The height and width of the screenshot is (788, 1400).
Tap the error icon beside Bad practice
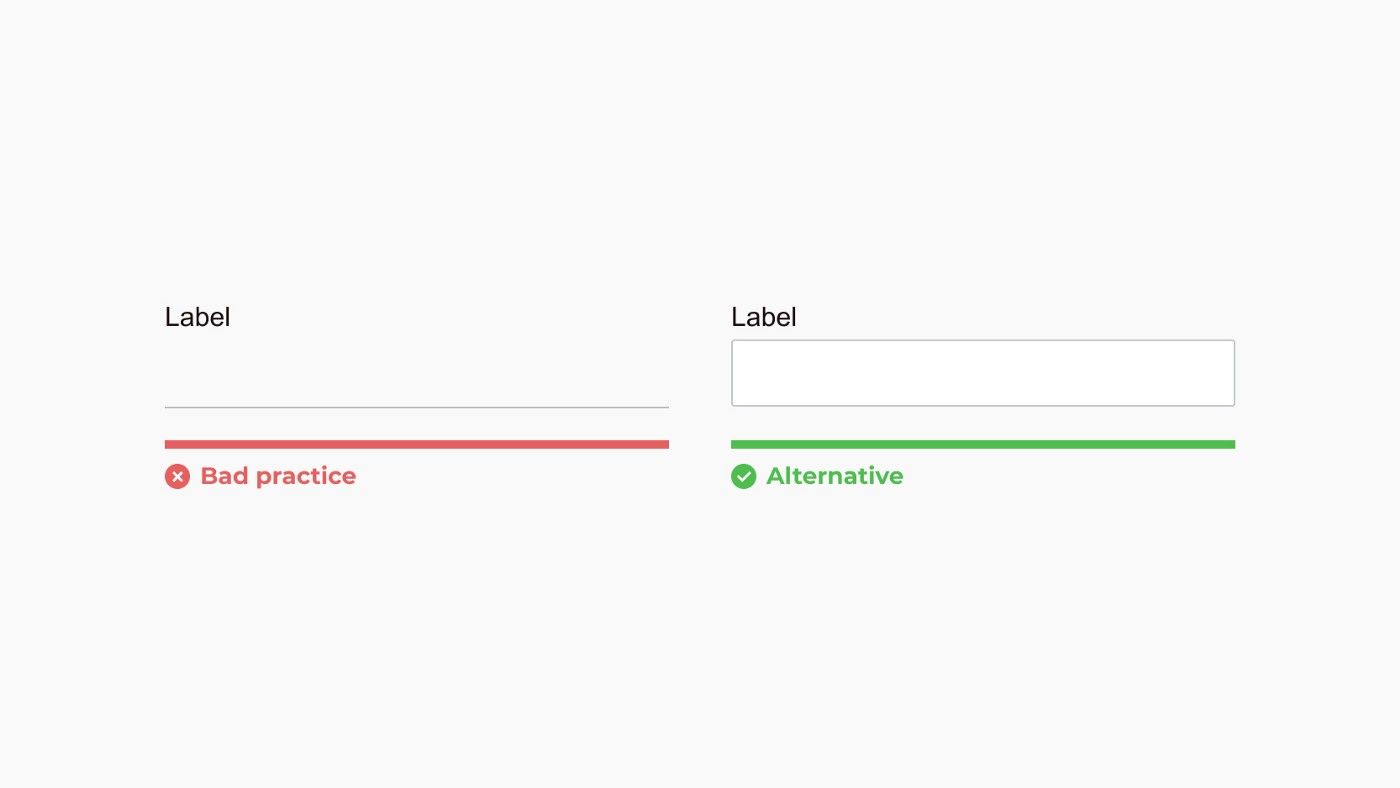click(x=177, y=477)
